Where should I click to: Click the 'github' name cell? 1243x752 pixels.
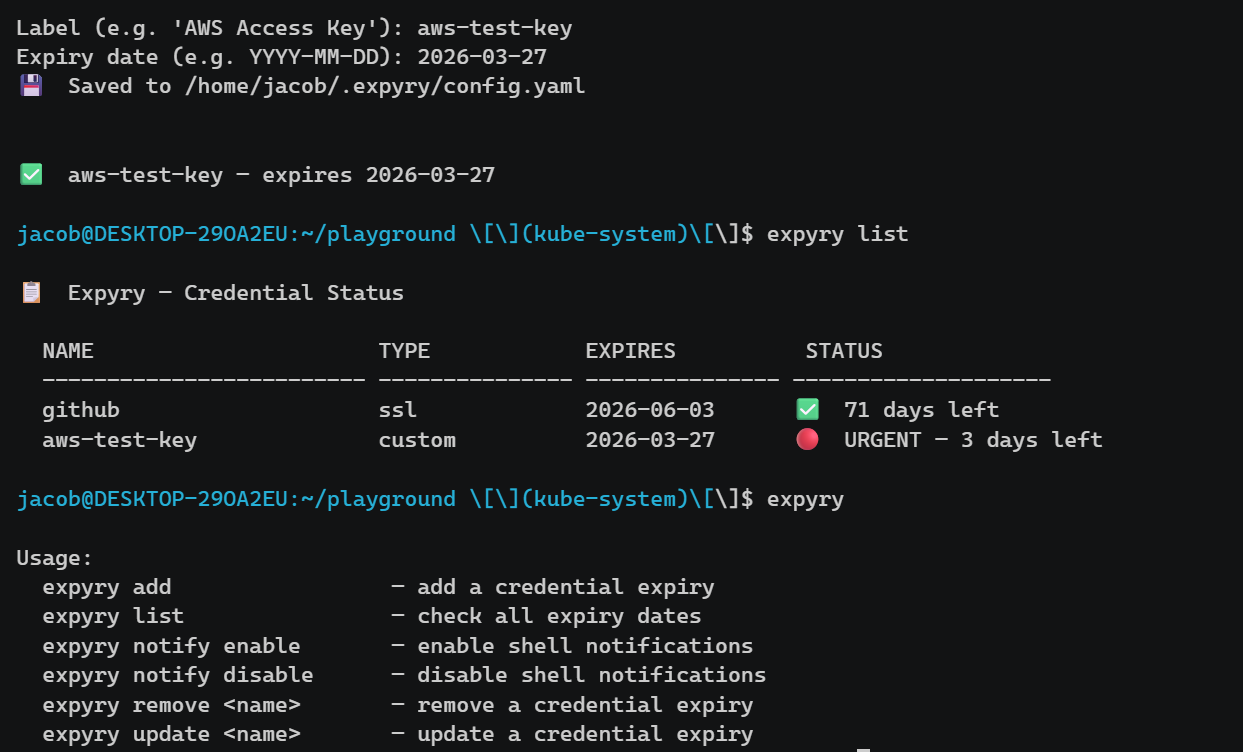click(81, 410)
